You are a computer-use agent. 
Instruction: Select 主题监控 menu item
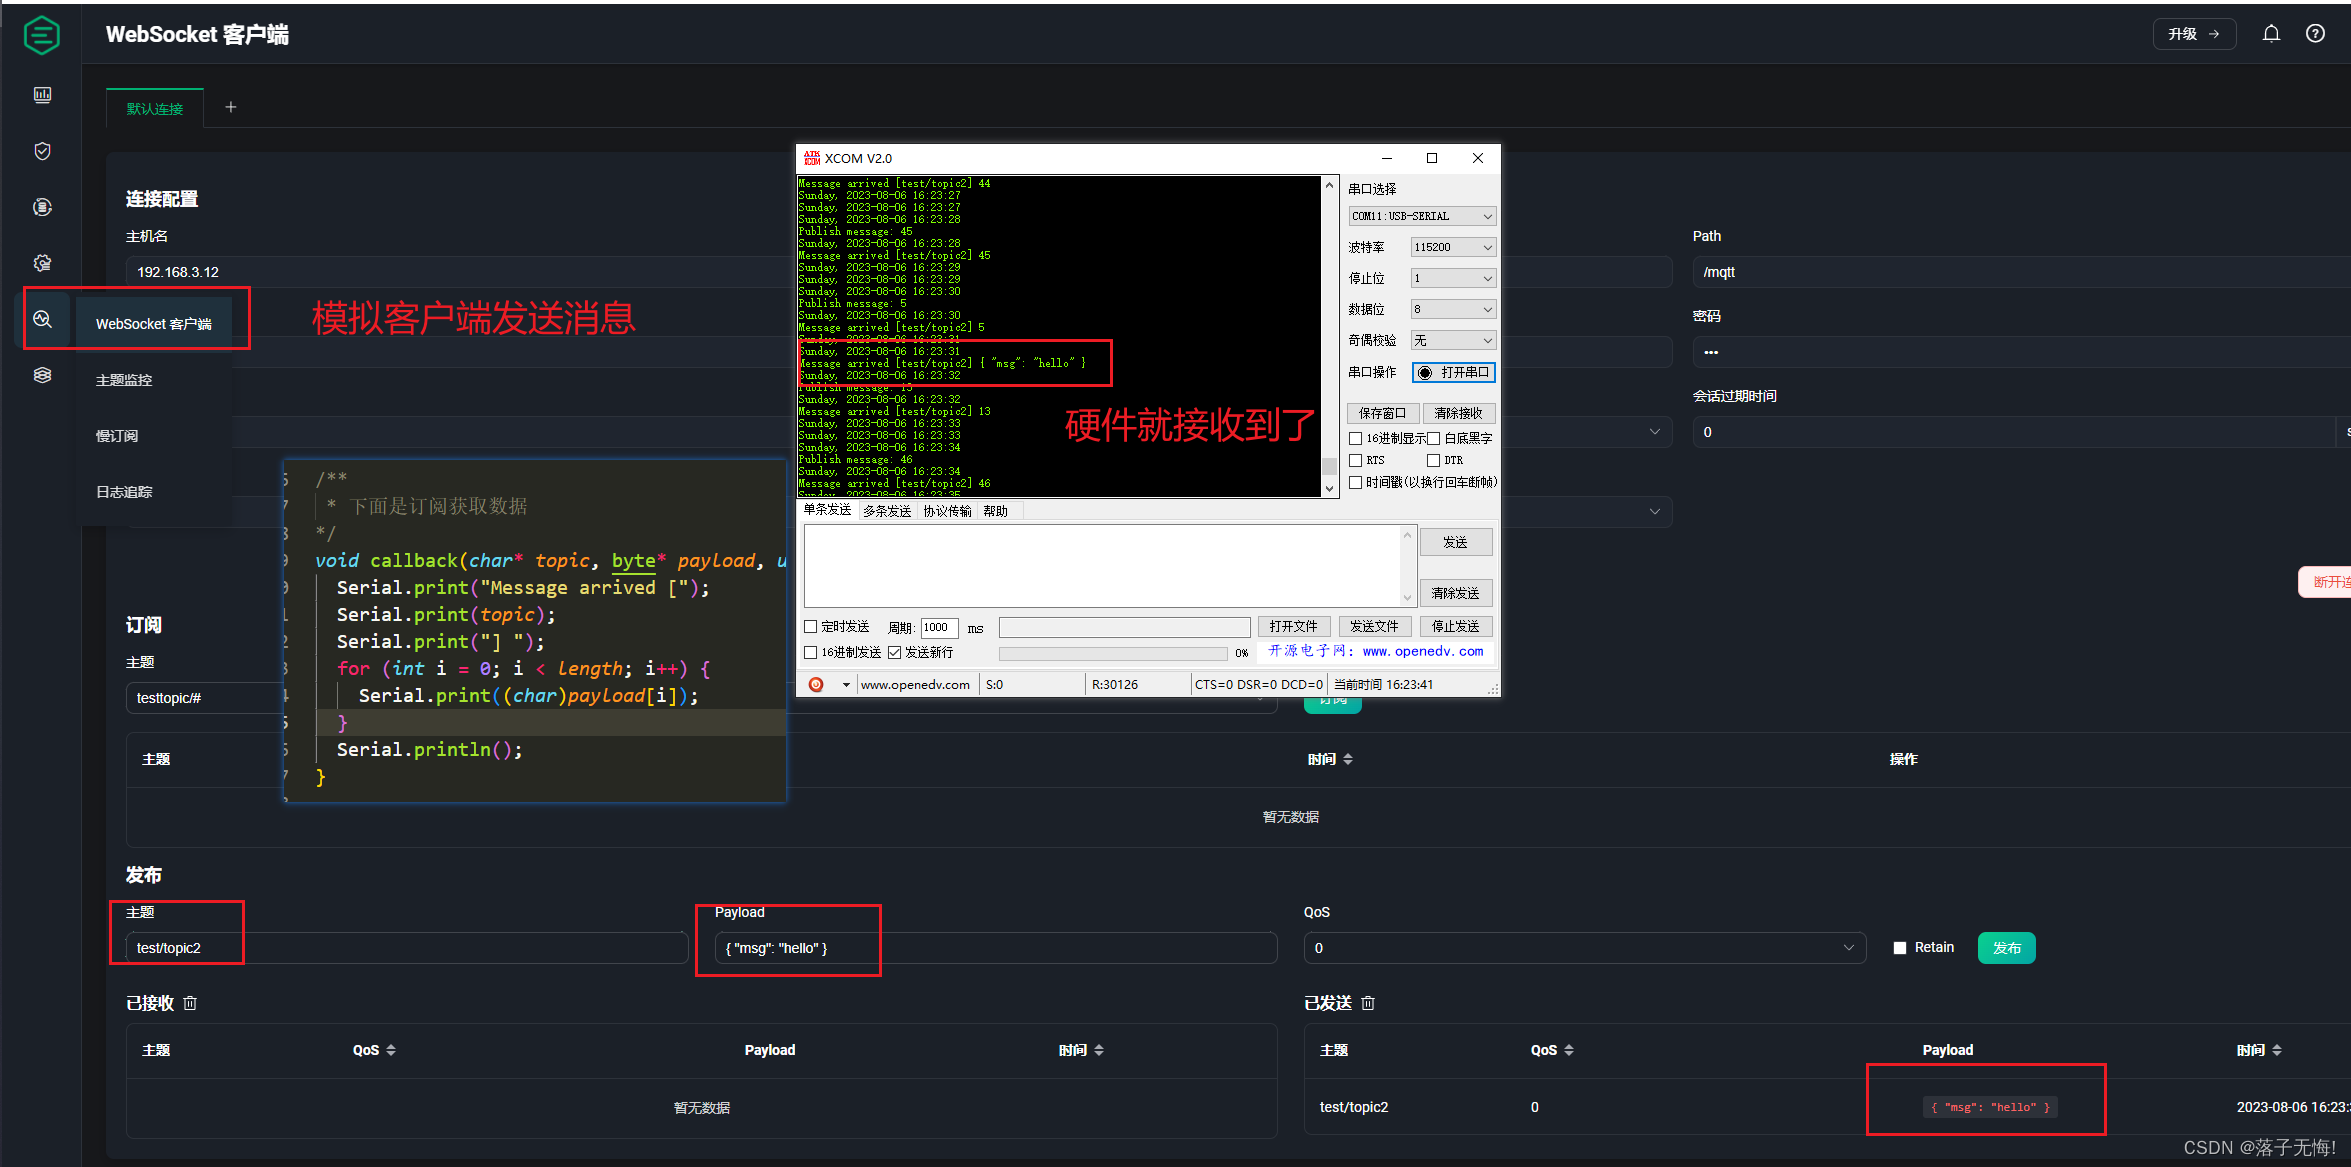coord(124,380)
